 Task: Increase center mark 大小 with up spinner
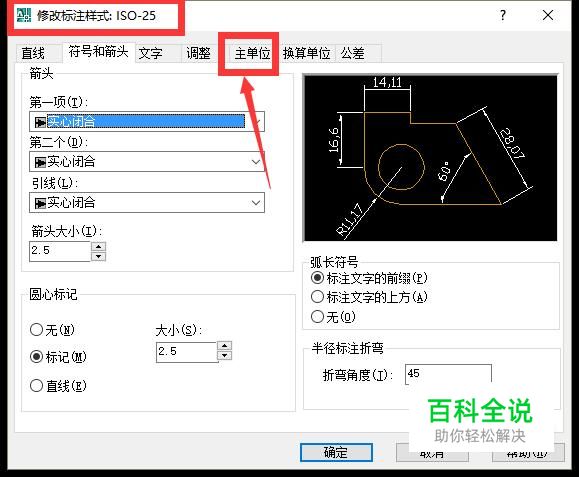click(225, 346)
